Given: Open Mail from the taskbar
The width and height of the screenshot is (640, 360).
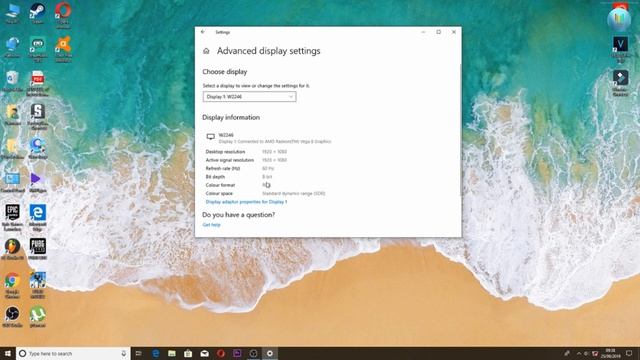Looking at the screenshot, I should click(204, 353).
